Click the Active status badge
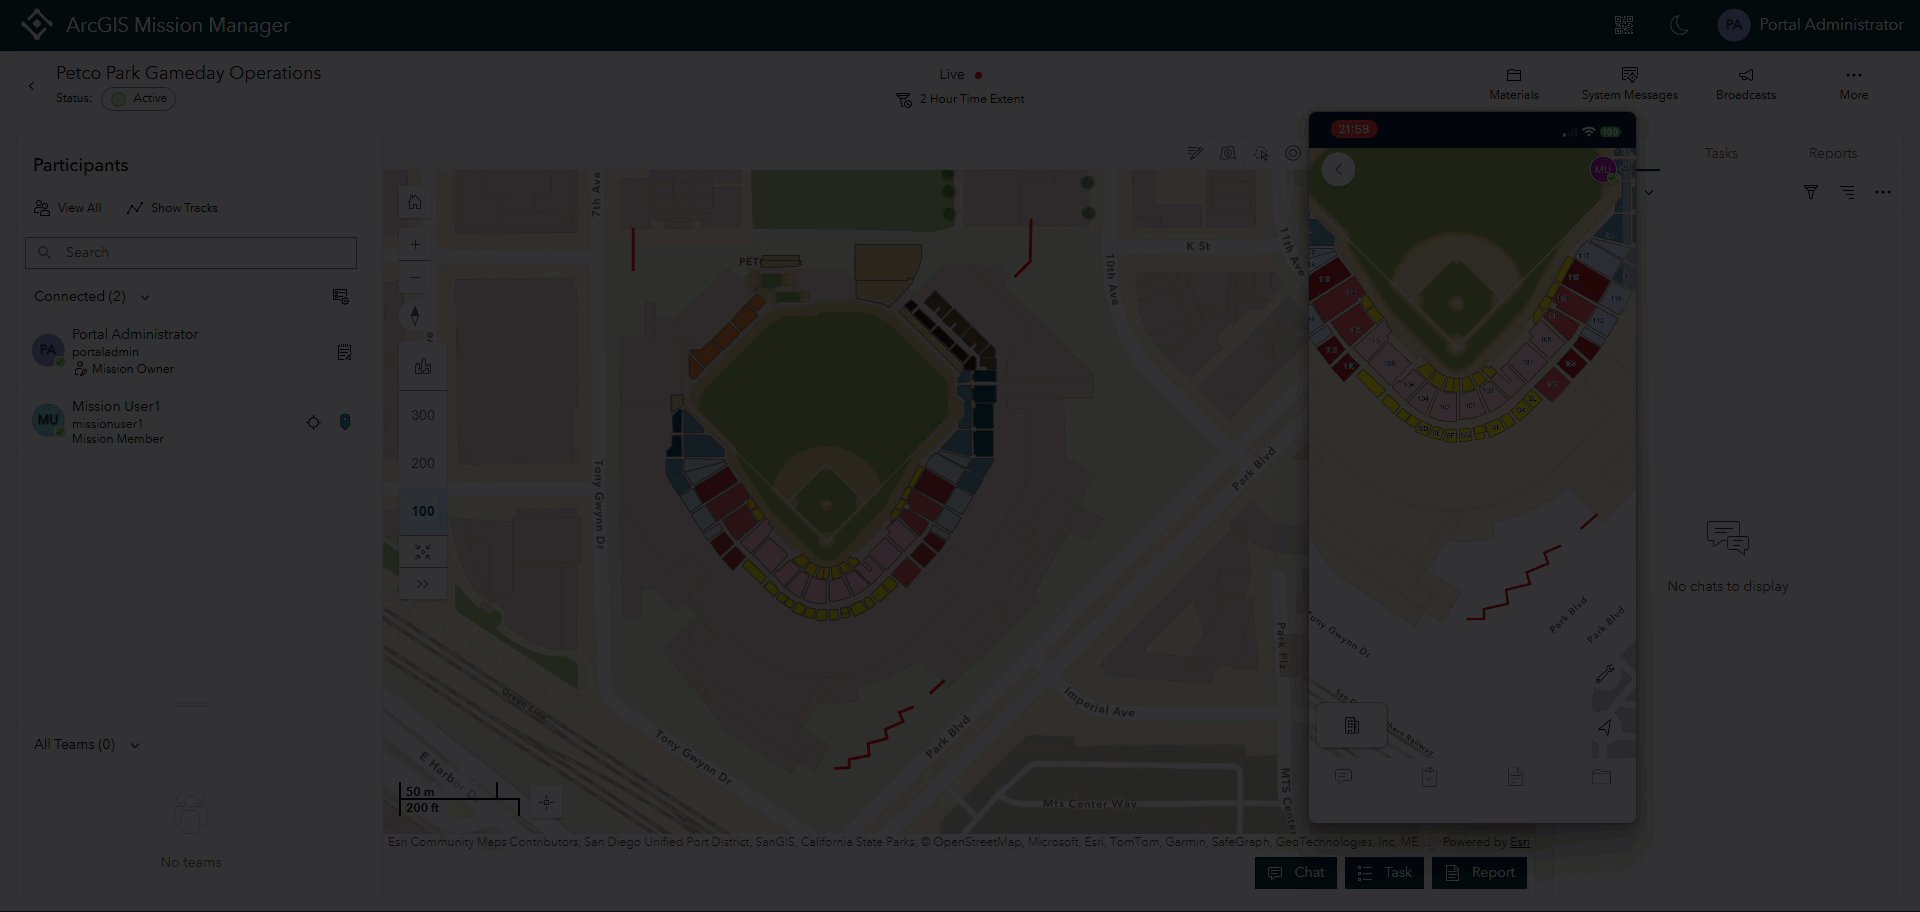1920x912 pixels. pyautogui.click(x=138, y=98)
